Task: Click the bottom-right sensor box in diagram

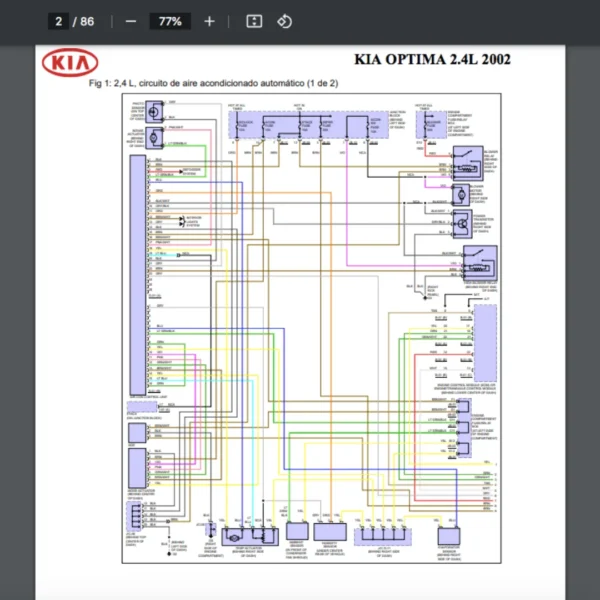Action: (x=449, y=535)
